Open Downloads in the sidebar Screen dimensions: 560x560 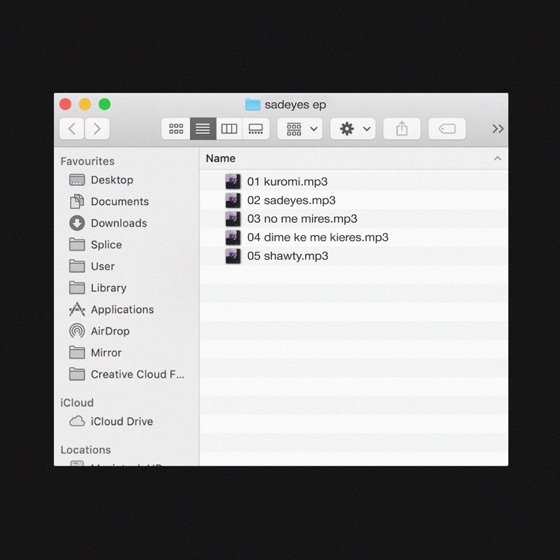(126, 223)
